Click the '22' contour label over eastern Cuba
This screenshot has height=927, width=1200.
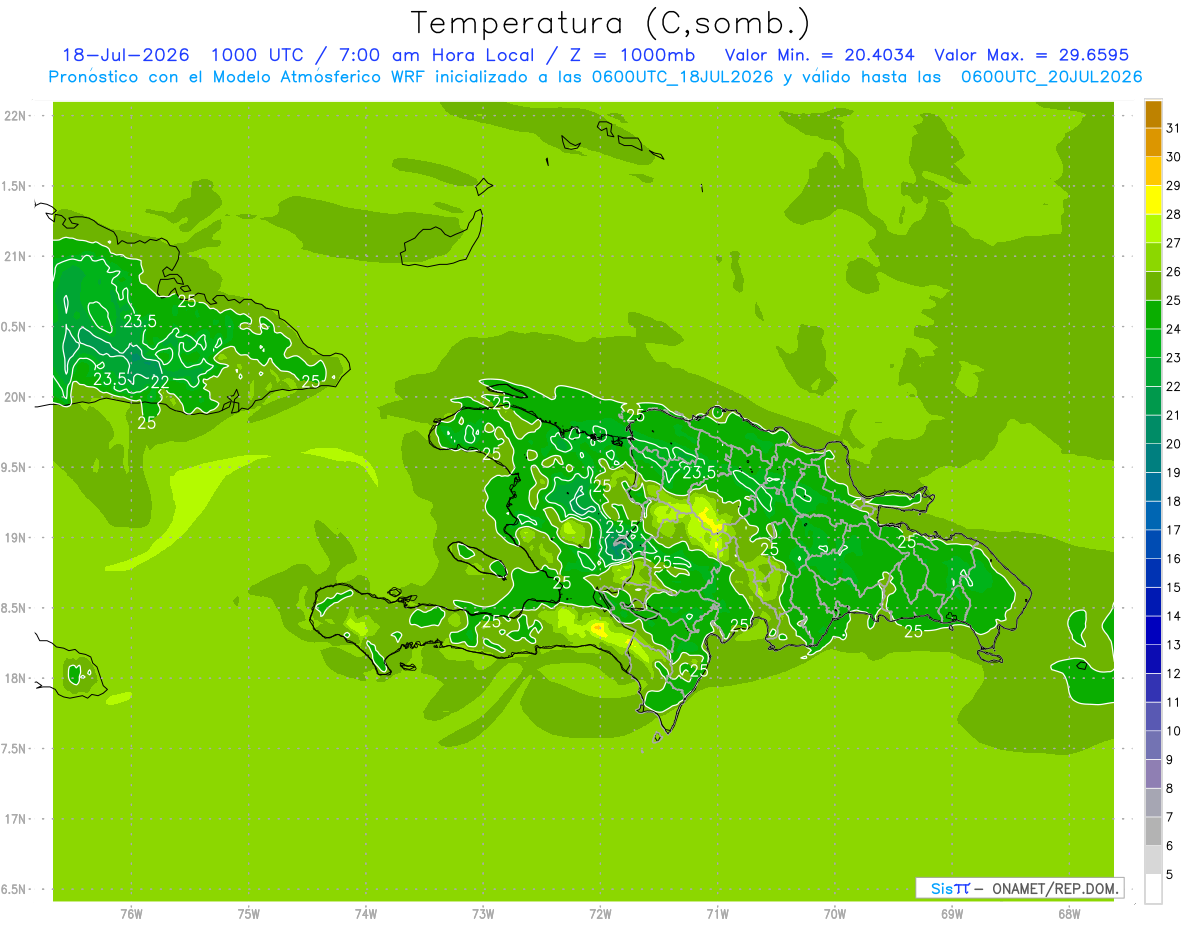[x=160, y=381]
